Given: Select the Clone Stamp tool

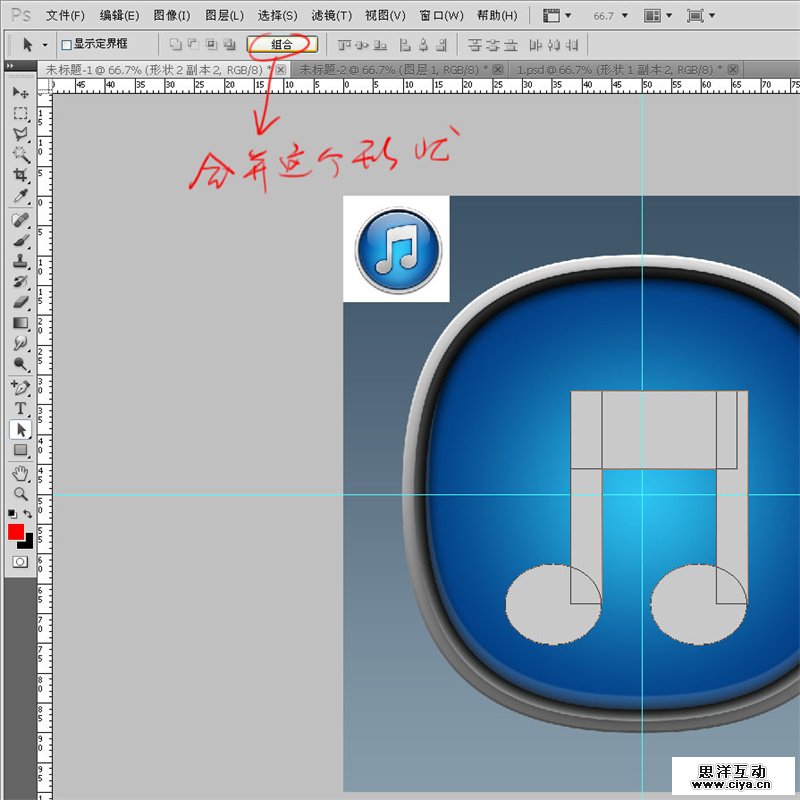Looking at the screenshot, I should (x=20, y=260).
